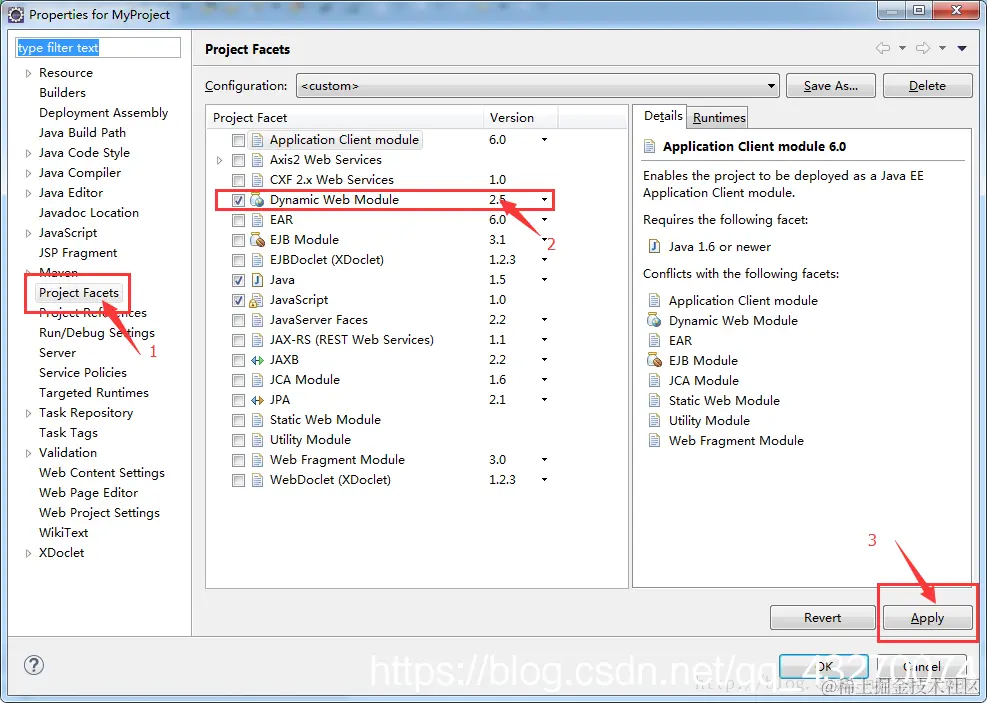The height and width of the screenshot is (703, 987).
Task: Click the JavaServer Faces facet icon
Action: [x=257, y=320]
